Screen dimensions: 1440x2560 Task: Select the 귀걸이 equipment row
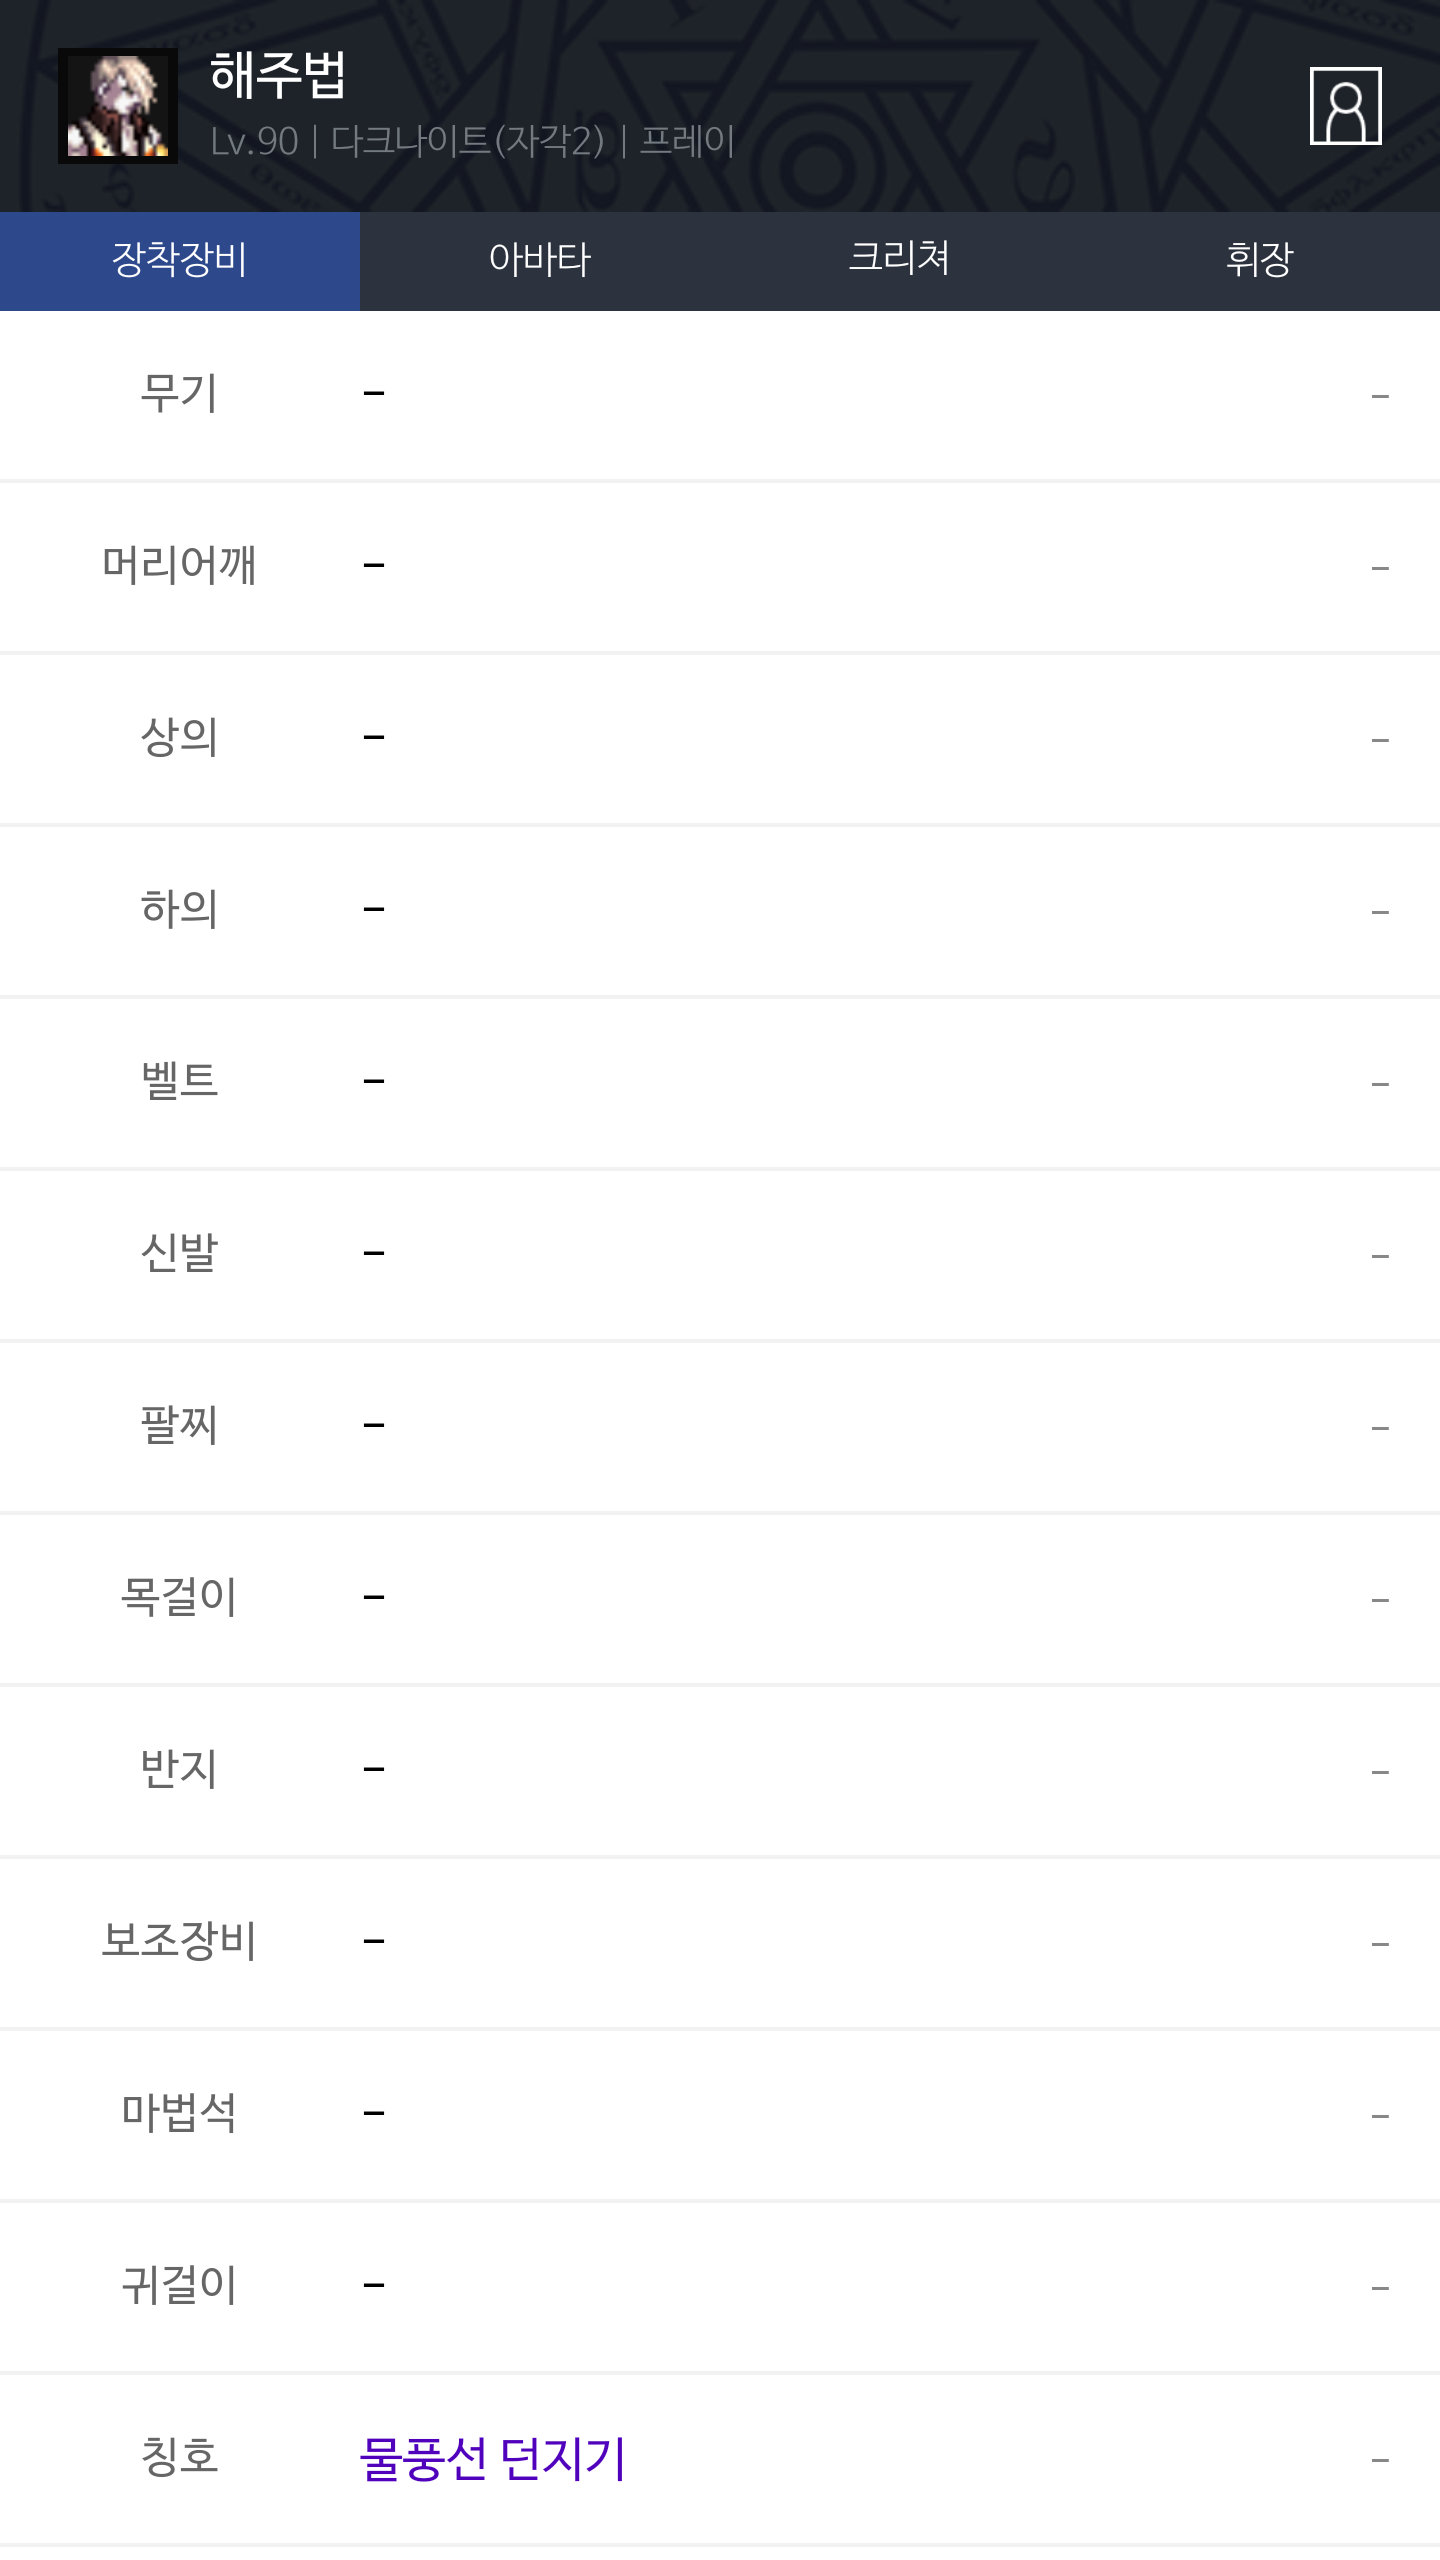720,2287
